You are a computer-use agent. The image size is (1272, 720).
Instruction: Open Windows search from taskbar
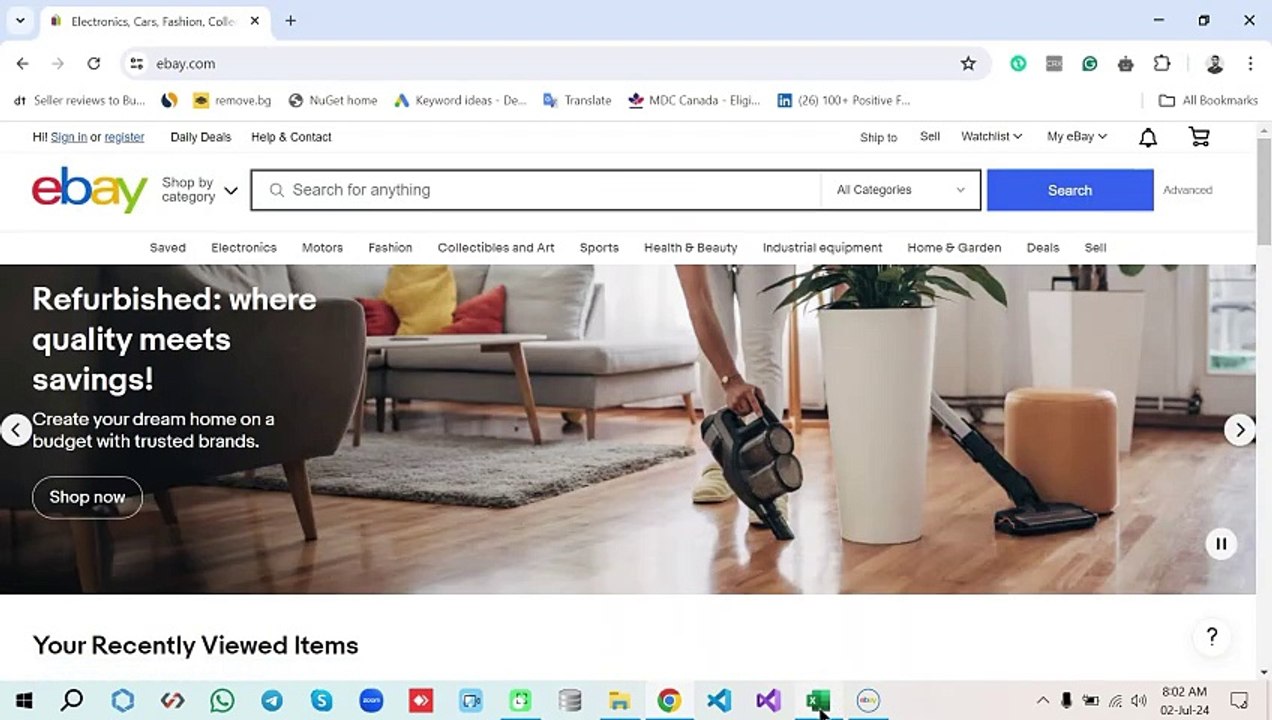tap(72, 700)
